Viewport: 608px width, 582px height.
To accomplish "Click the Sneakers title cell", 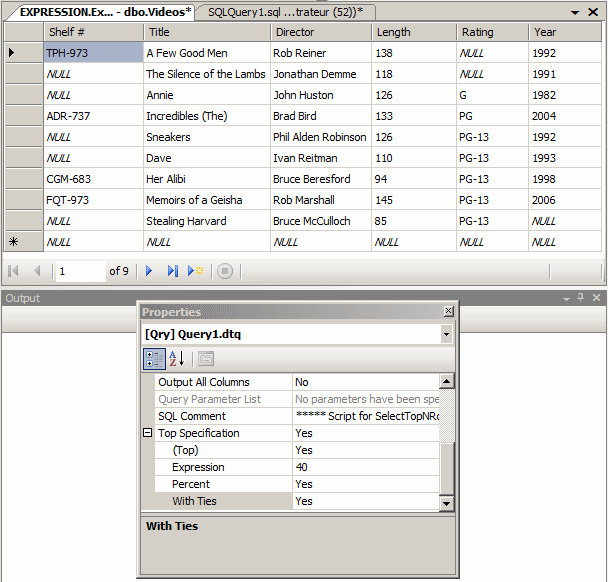I will pyautogui.click(x=207, y=136).
